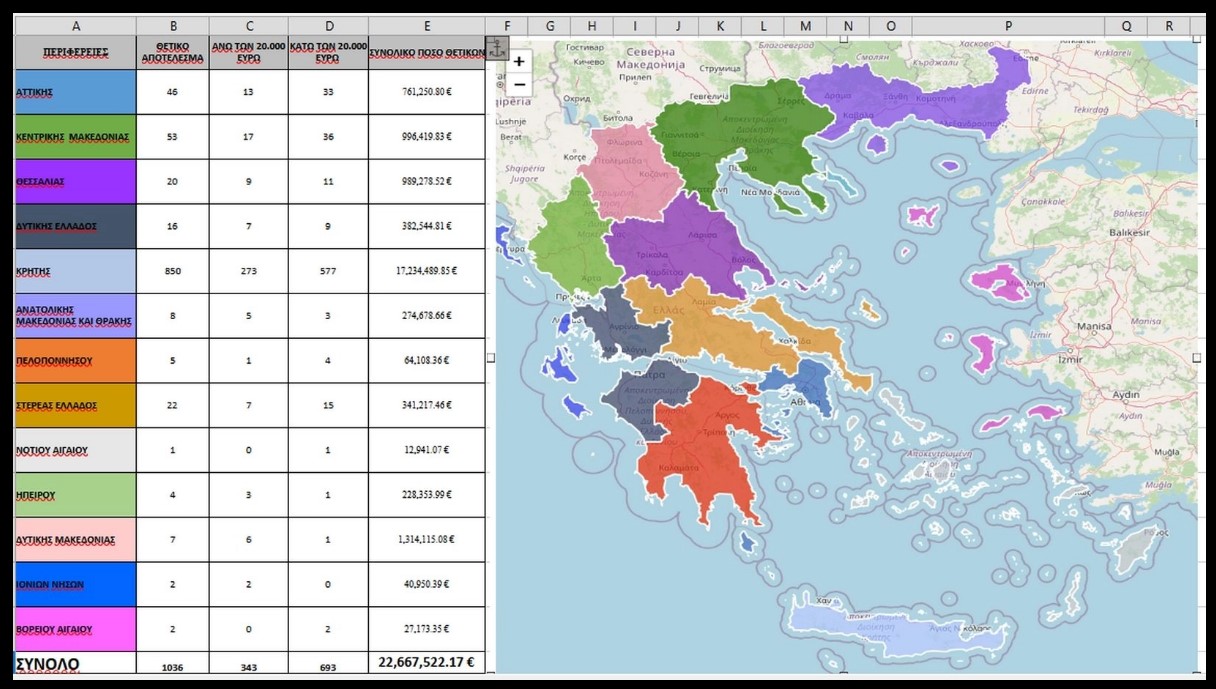Select cell with value 850 for ΚΡΗΤΗΣ
This screenshot has height=689, width=1216.
[172, 271]
